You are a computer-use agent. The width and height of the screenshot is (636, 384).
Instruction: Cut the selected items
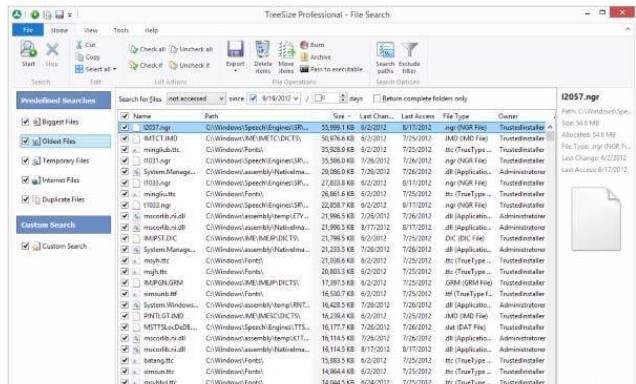point(86,45)
